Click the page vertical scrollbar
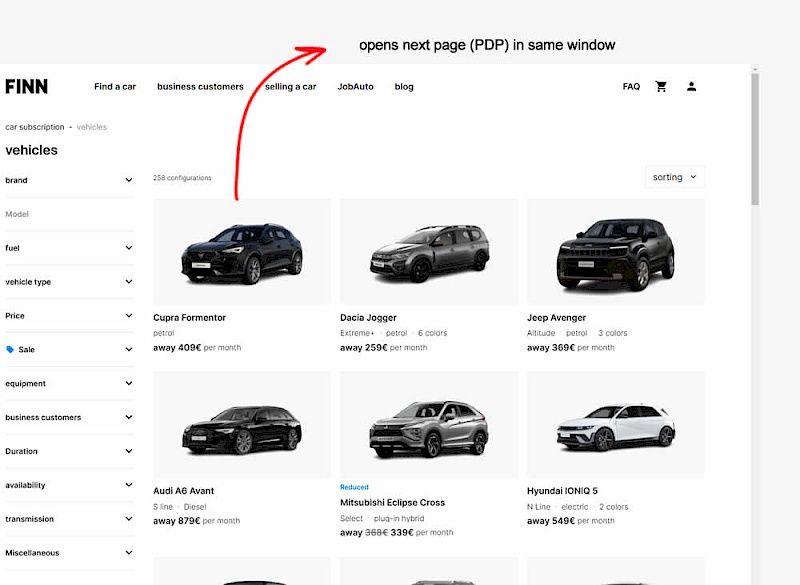The height and width of the screenshot is (585, 800). point(755,140)
